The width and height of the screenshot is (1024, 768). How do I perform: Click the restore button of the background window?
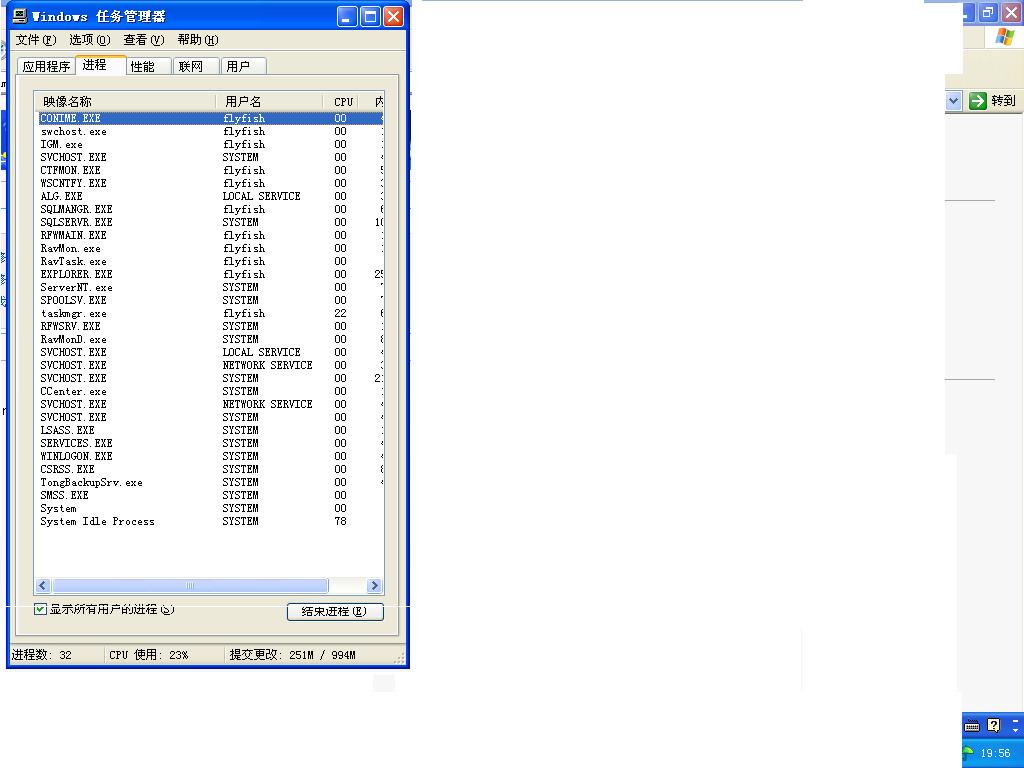988,12
